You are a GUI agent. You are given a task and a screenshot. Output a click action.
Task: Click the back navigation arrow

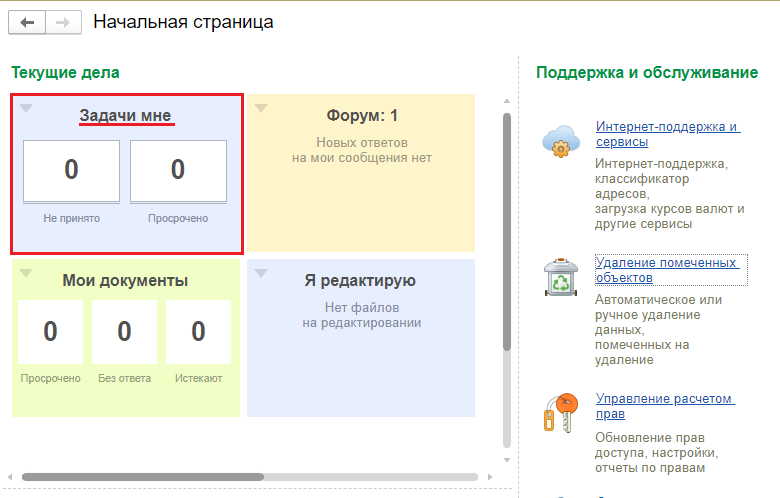coord(27,22)
